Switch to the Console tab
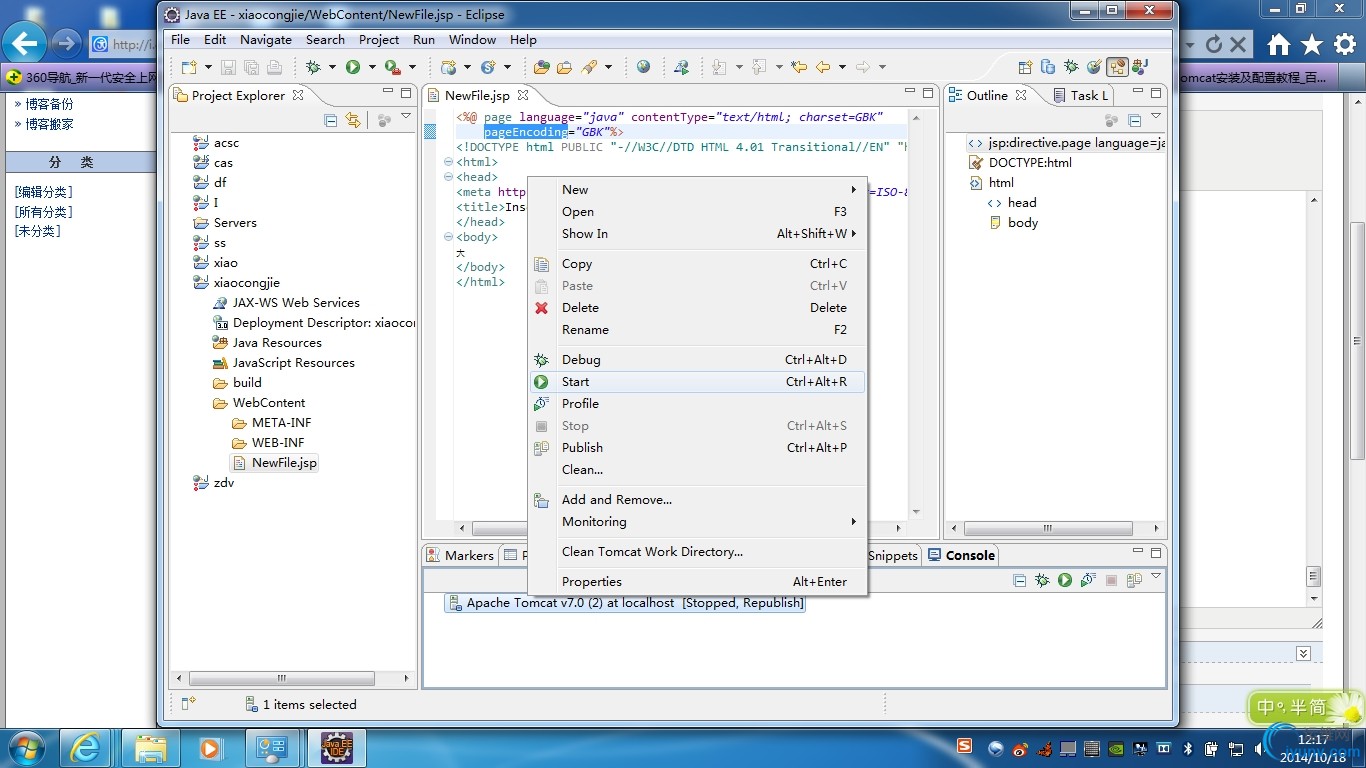The image size is (1366, 768). [961, 555]
